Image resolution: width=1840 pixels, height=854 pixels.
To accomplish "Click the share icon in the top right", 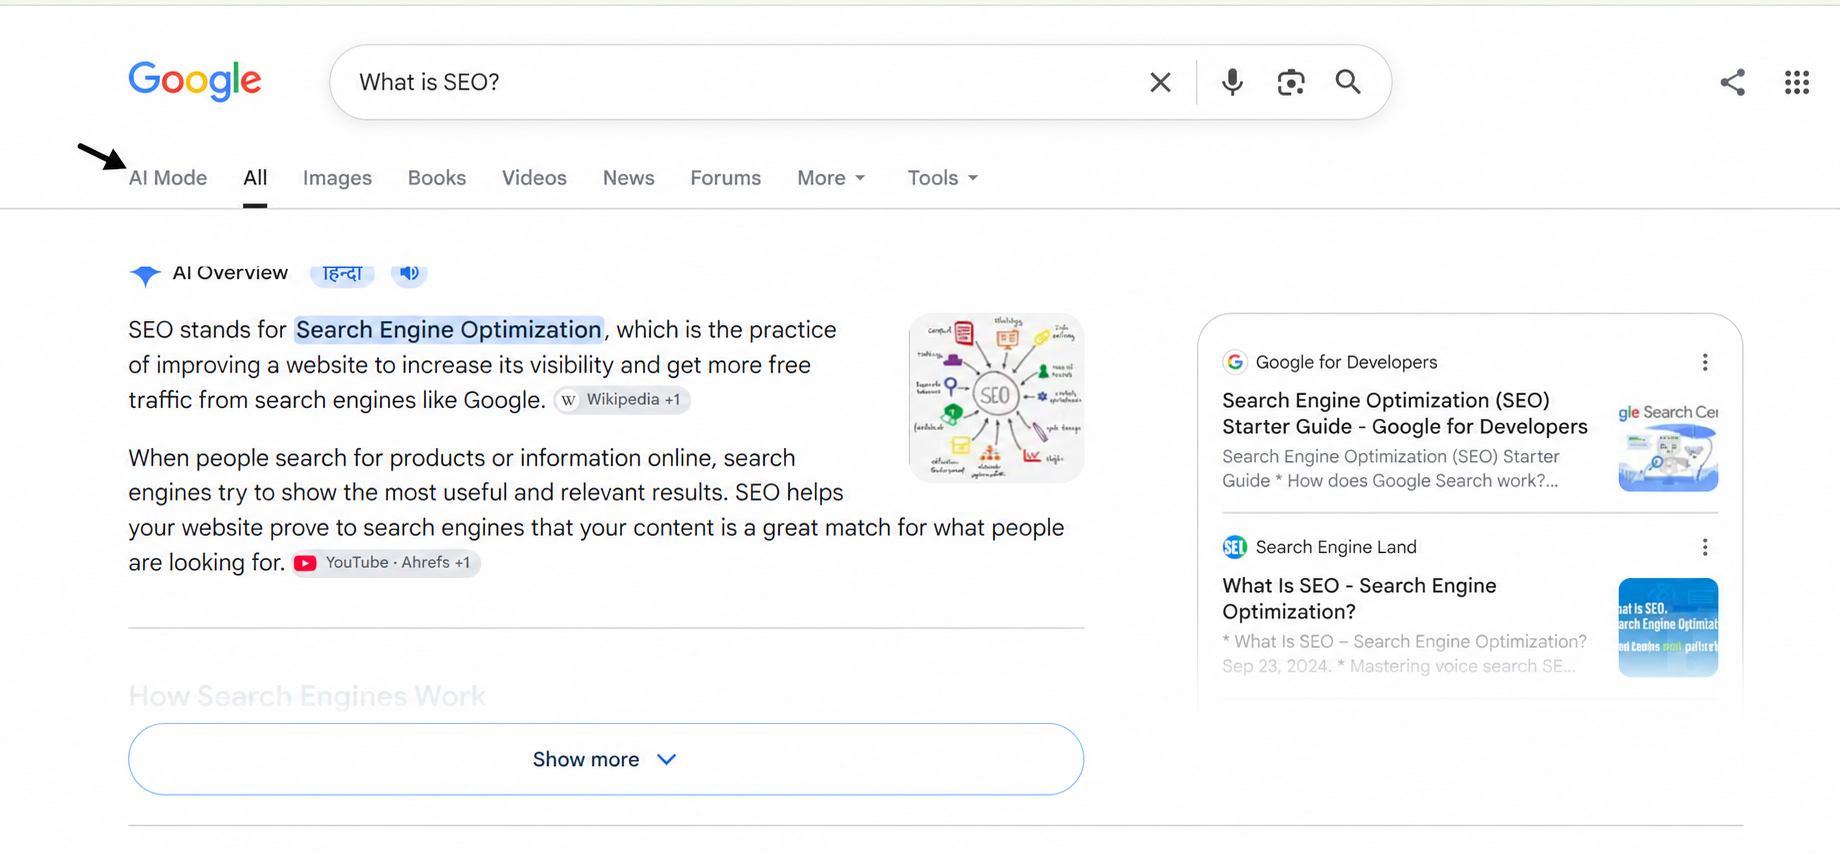I will pos(1733,82).
